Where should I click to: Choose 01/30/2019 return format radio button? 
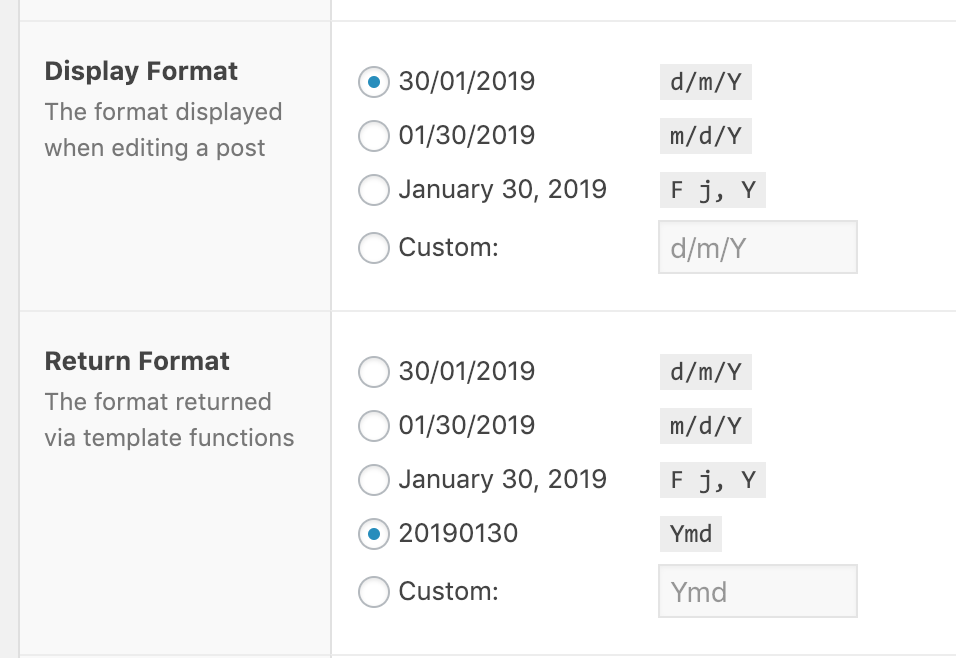pyautogui.click(x=373, y=426)
